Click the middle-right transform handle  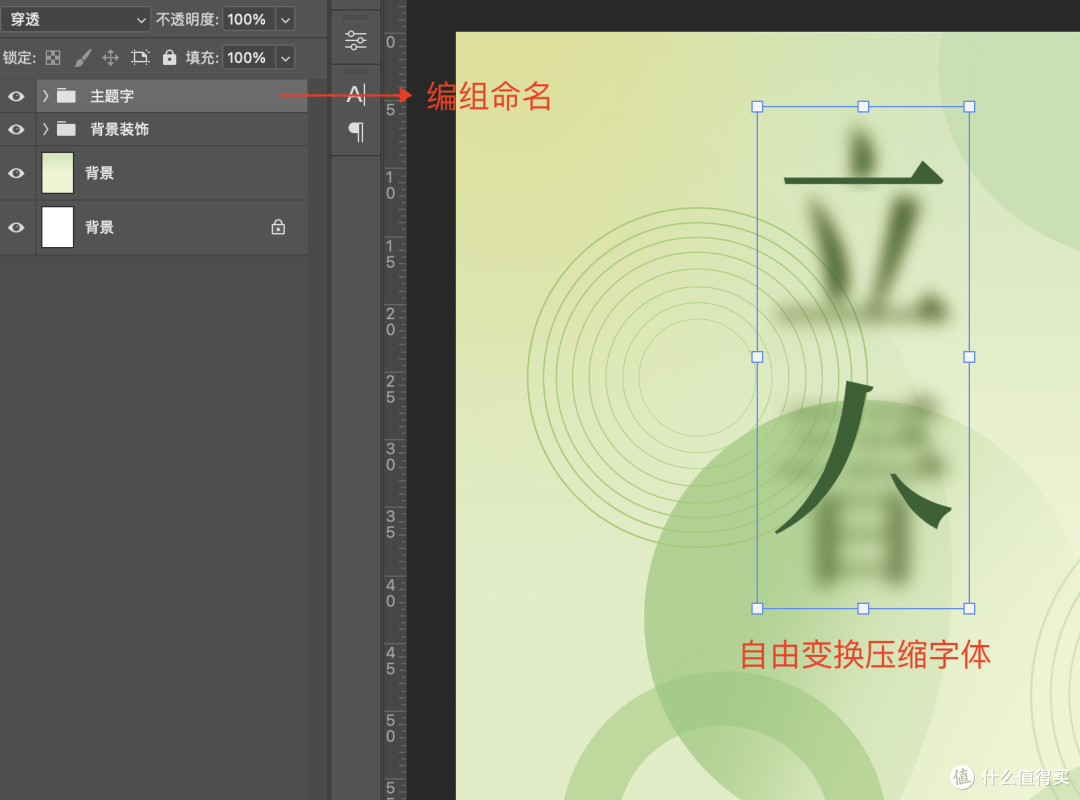pos(969,357)
